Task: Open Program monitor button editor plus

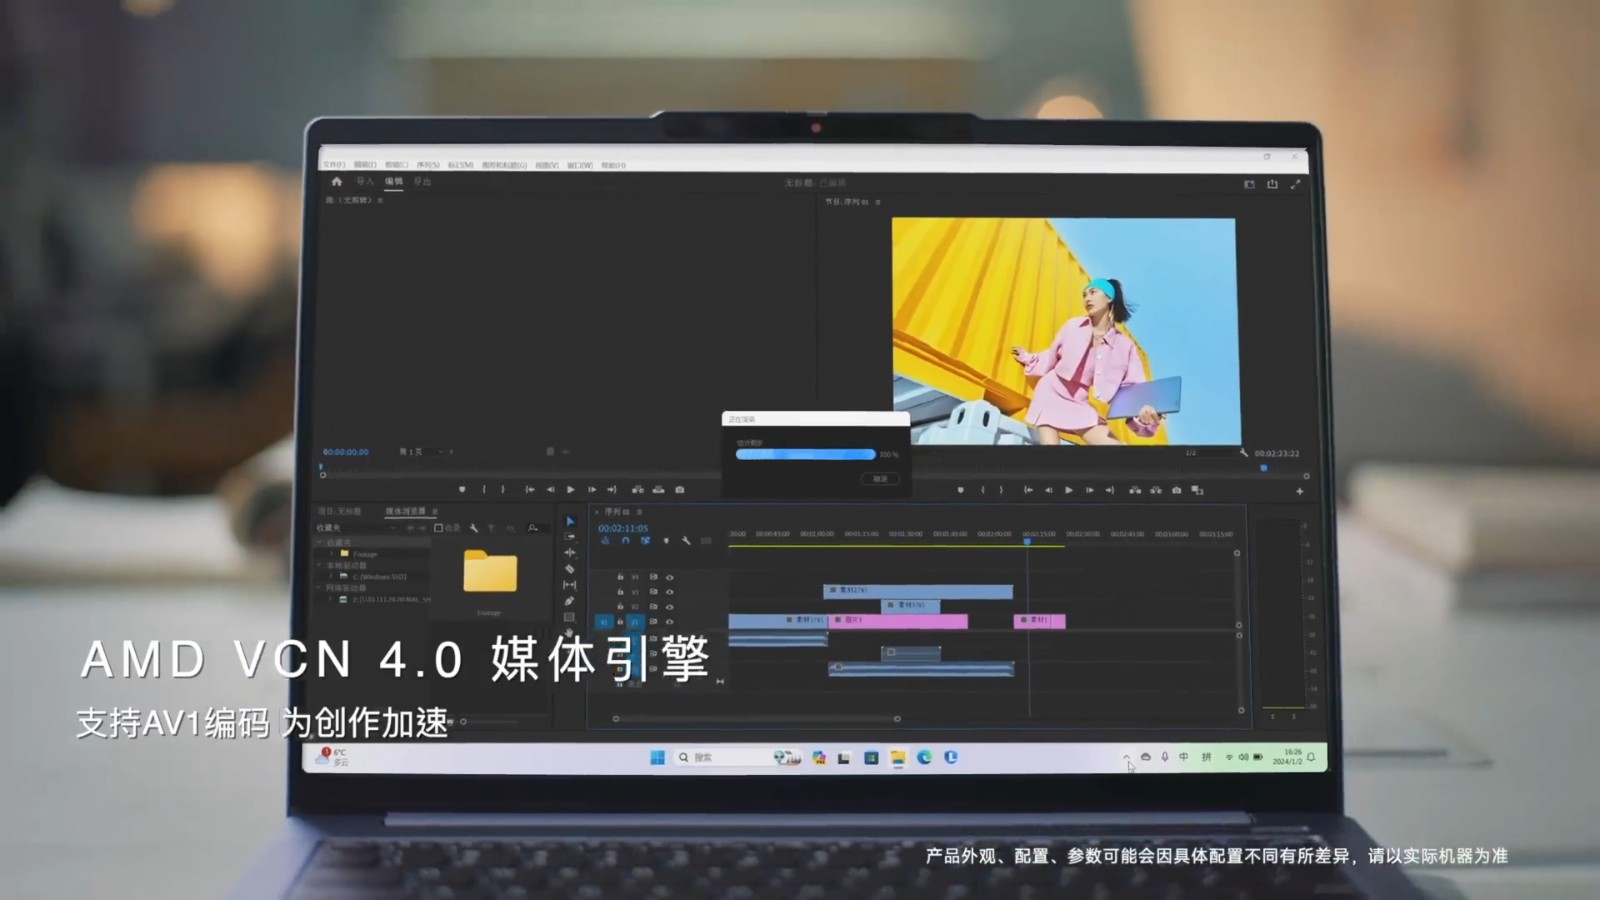Action: (1300, 491)
